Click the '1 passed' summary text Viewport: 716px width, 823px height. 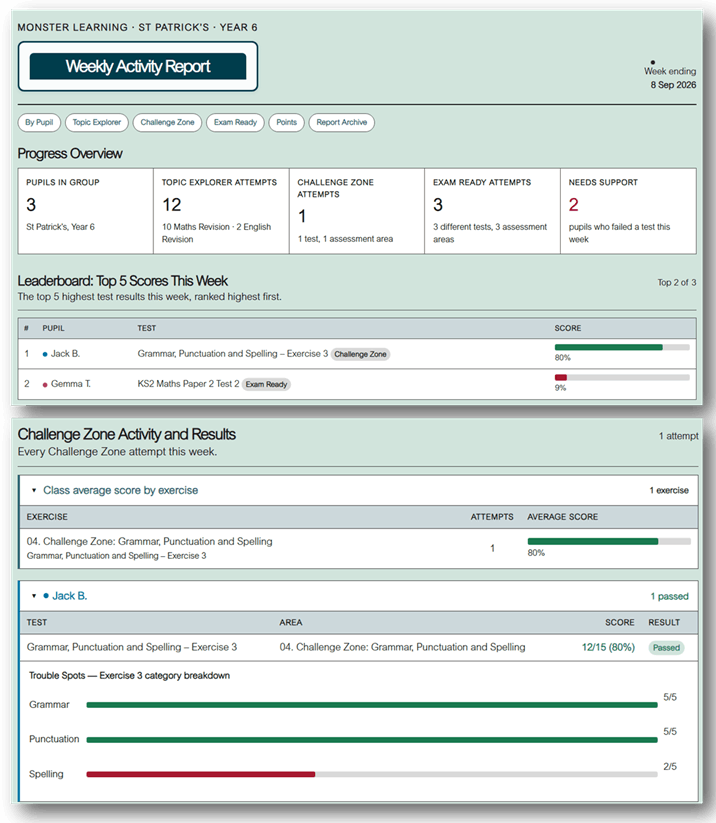point(669,596)
